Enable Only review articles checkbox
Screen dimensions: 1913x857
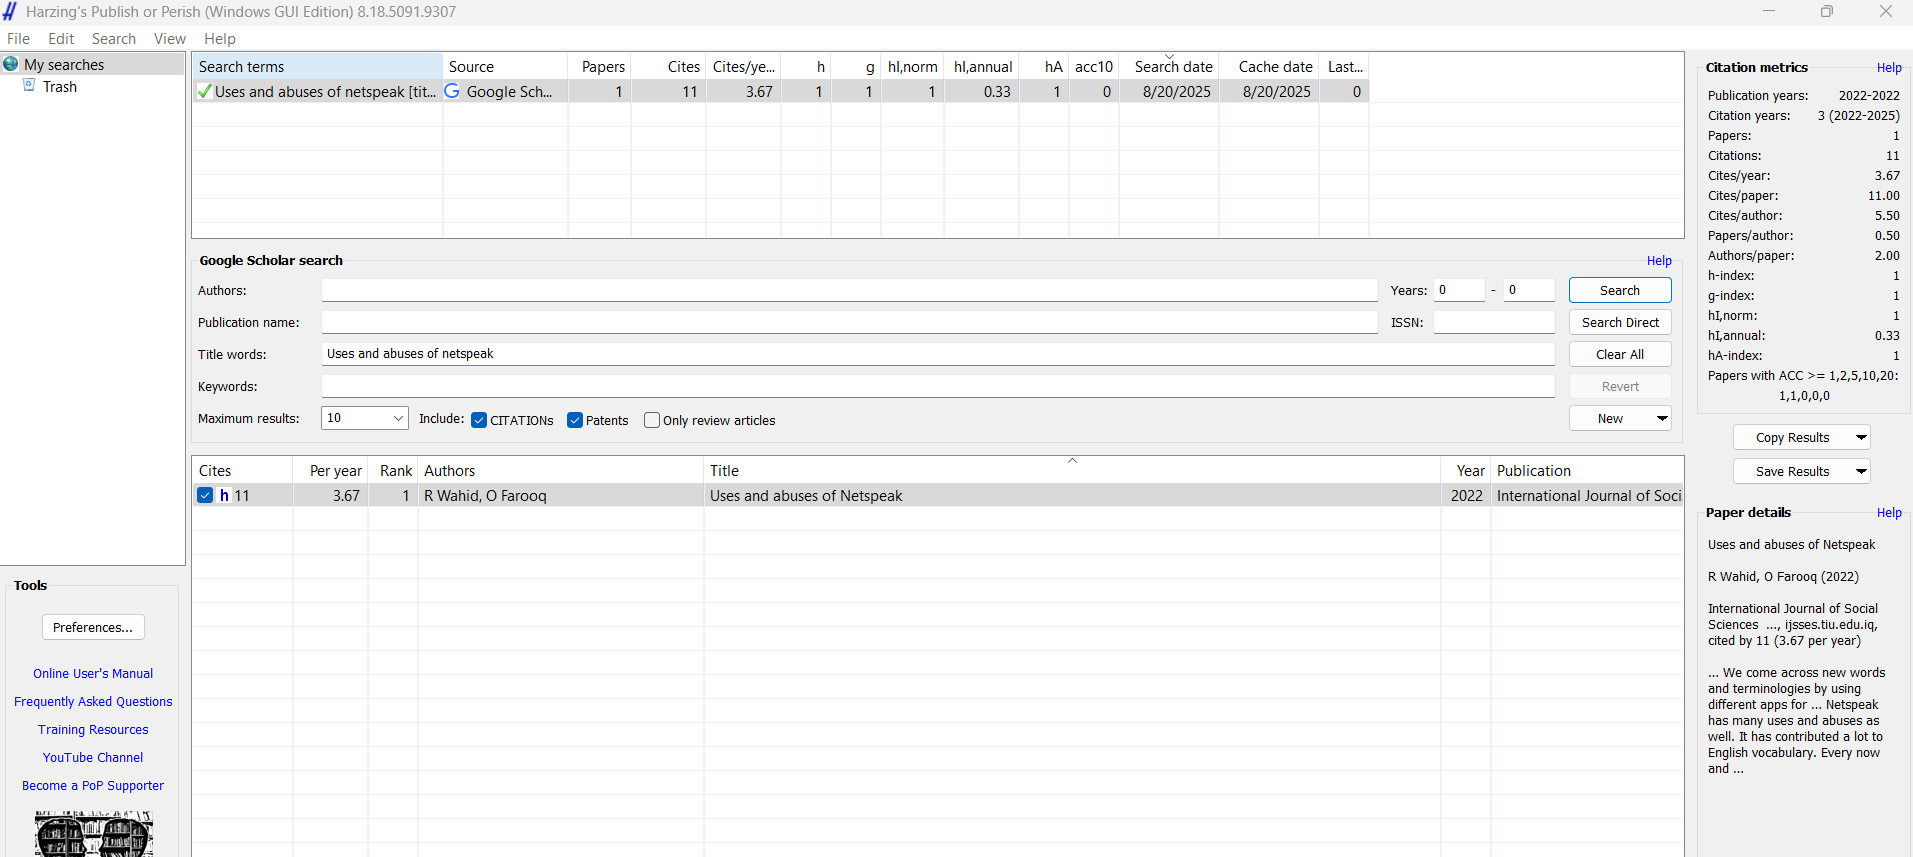pyautogui.click(x=652, y=420)
